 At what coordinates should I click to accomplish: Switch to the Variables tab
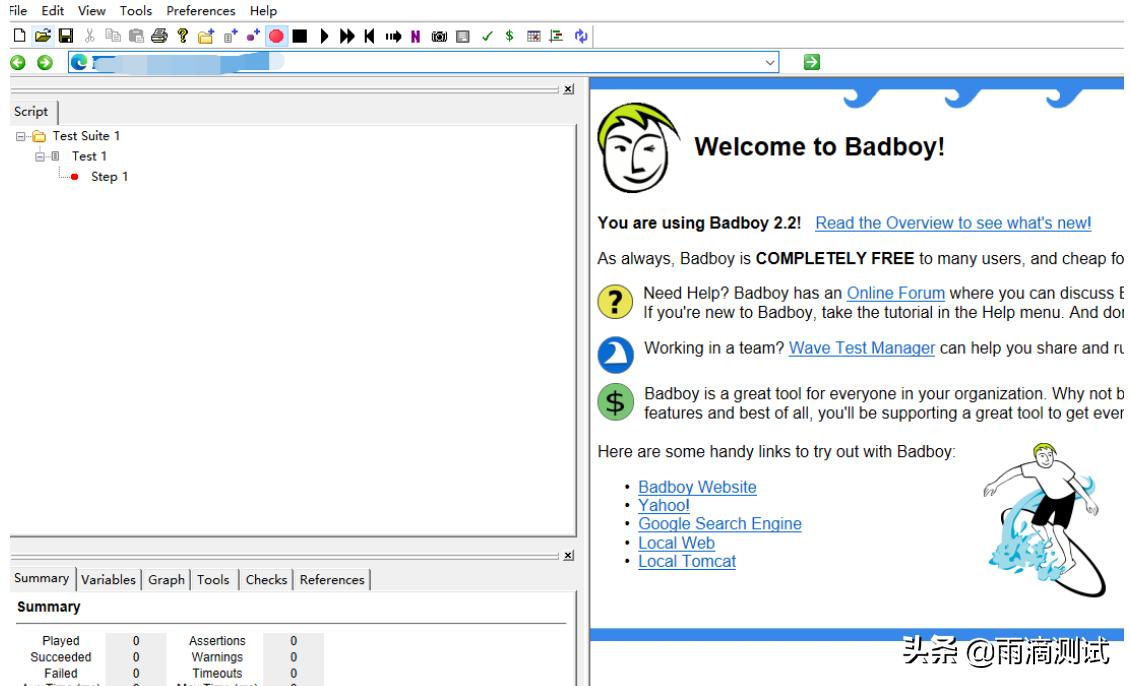click(108, 580)
